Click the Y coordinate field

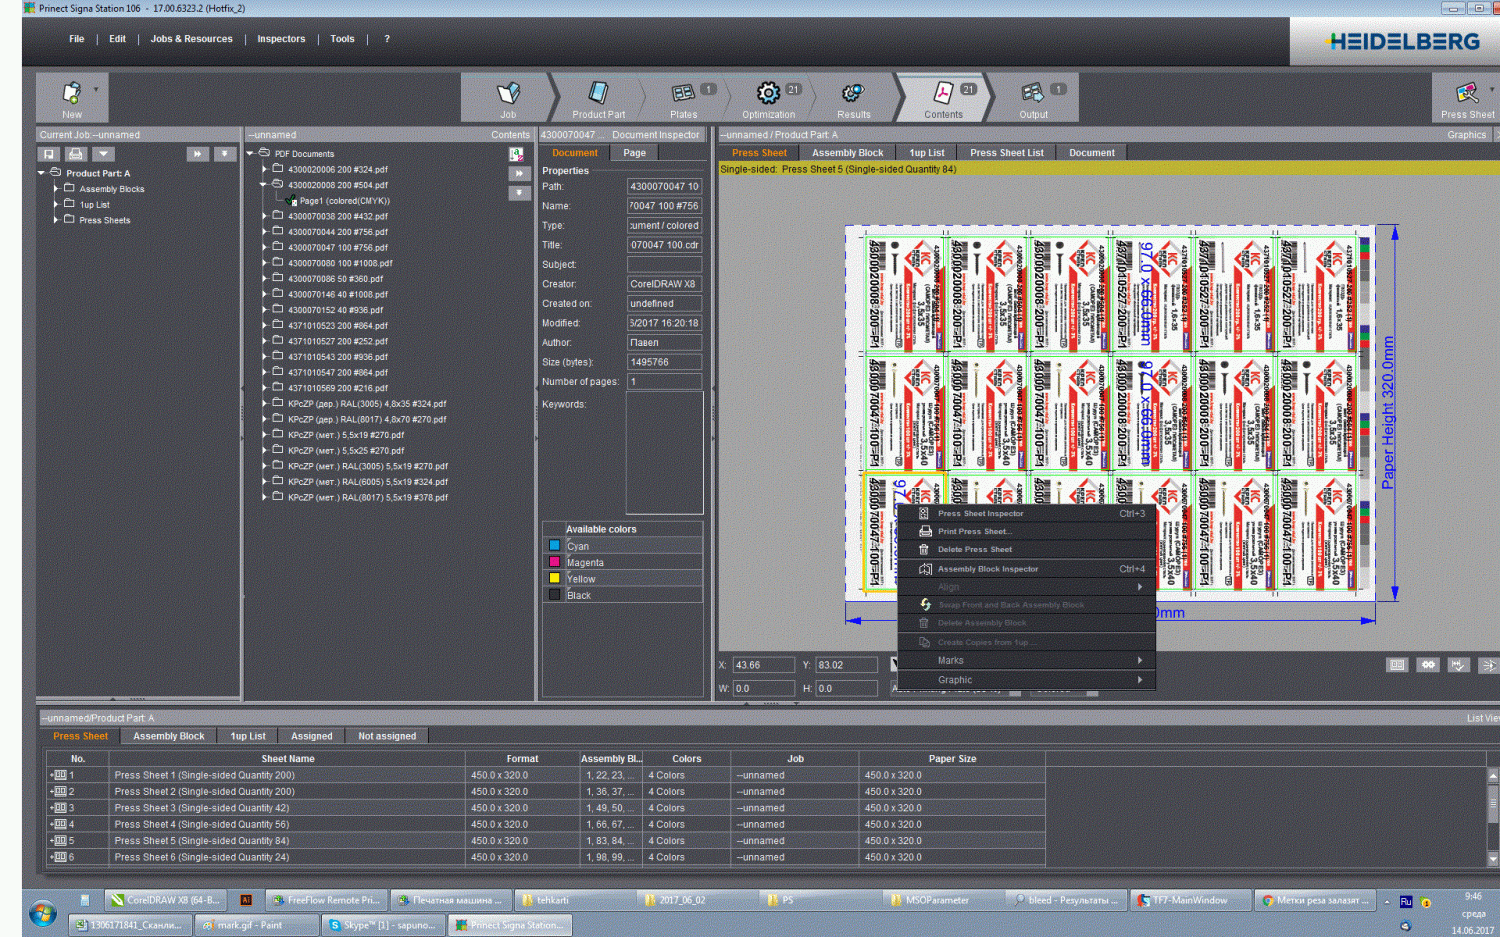click(847, 665)
